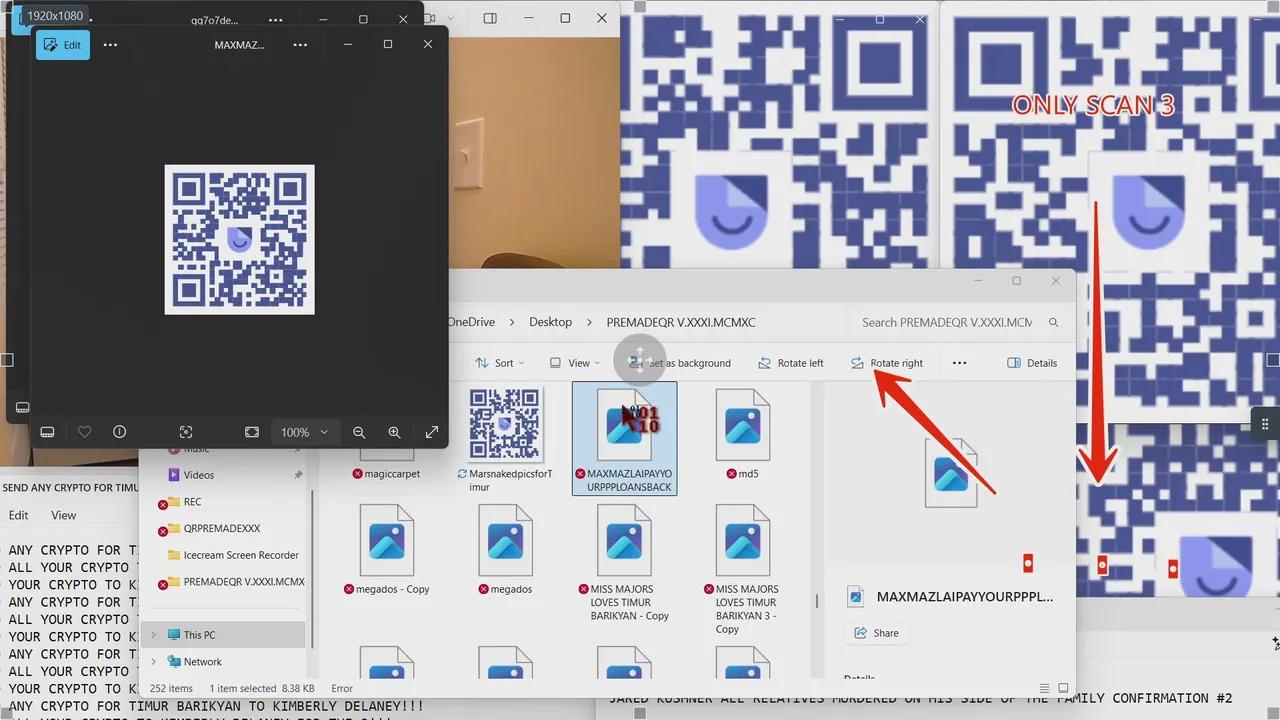Viewport: 1280px width, 720px height.
Task: Click the Edit button in Photos viewer
Action: (x=62, y=45)
